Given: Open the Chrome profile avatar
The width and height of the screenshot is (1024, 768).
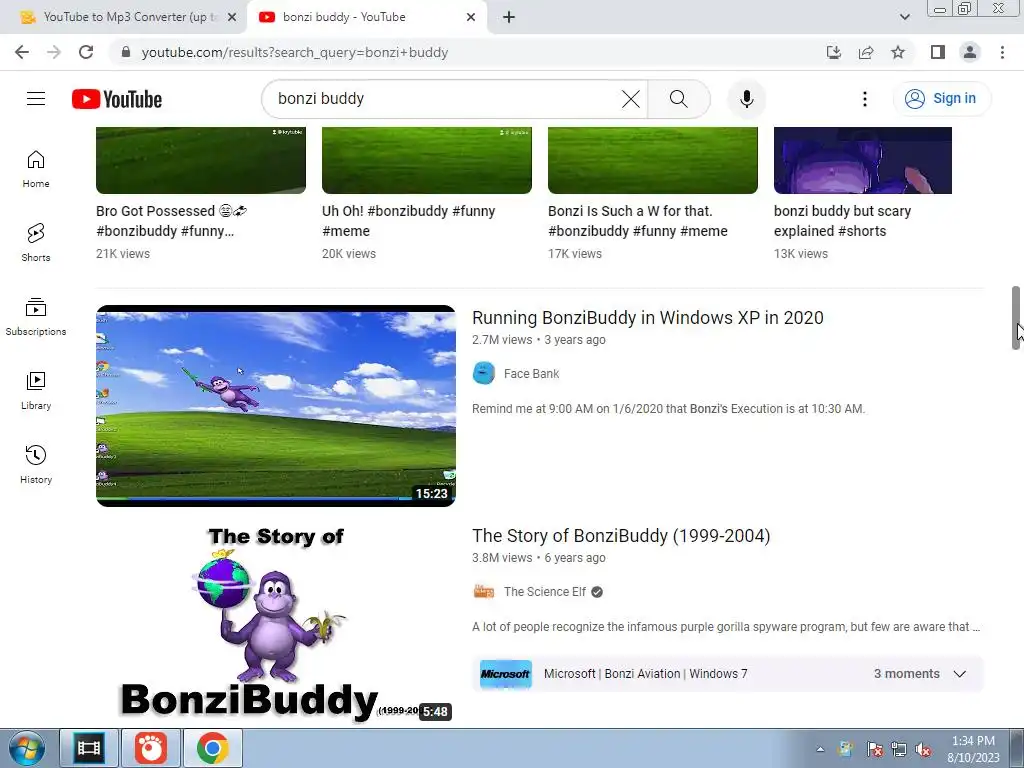Looking at the screenshot, I should (970, 52).
